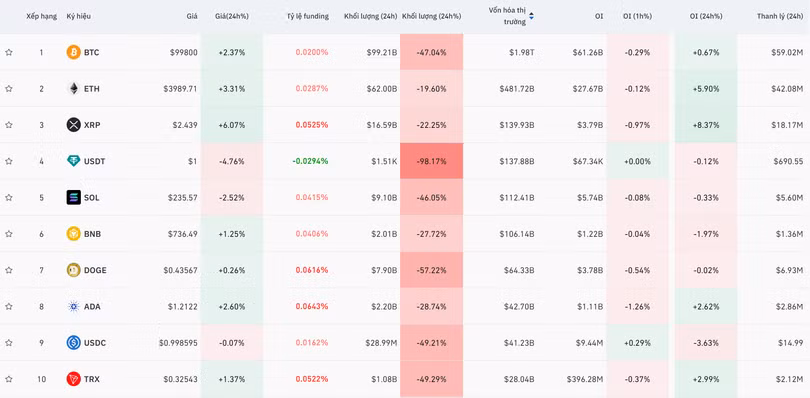Toggle the favorite star for BNB
This screenshot has height=398, width=810.
click(9, 234)
